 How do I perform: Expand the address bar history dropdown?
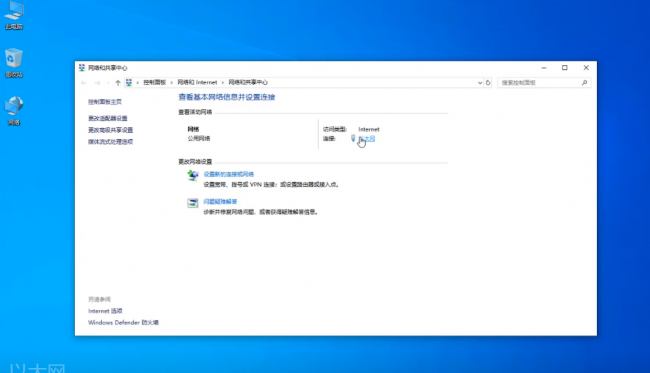pyautogui.click(x=480, y=82)
